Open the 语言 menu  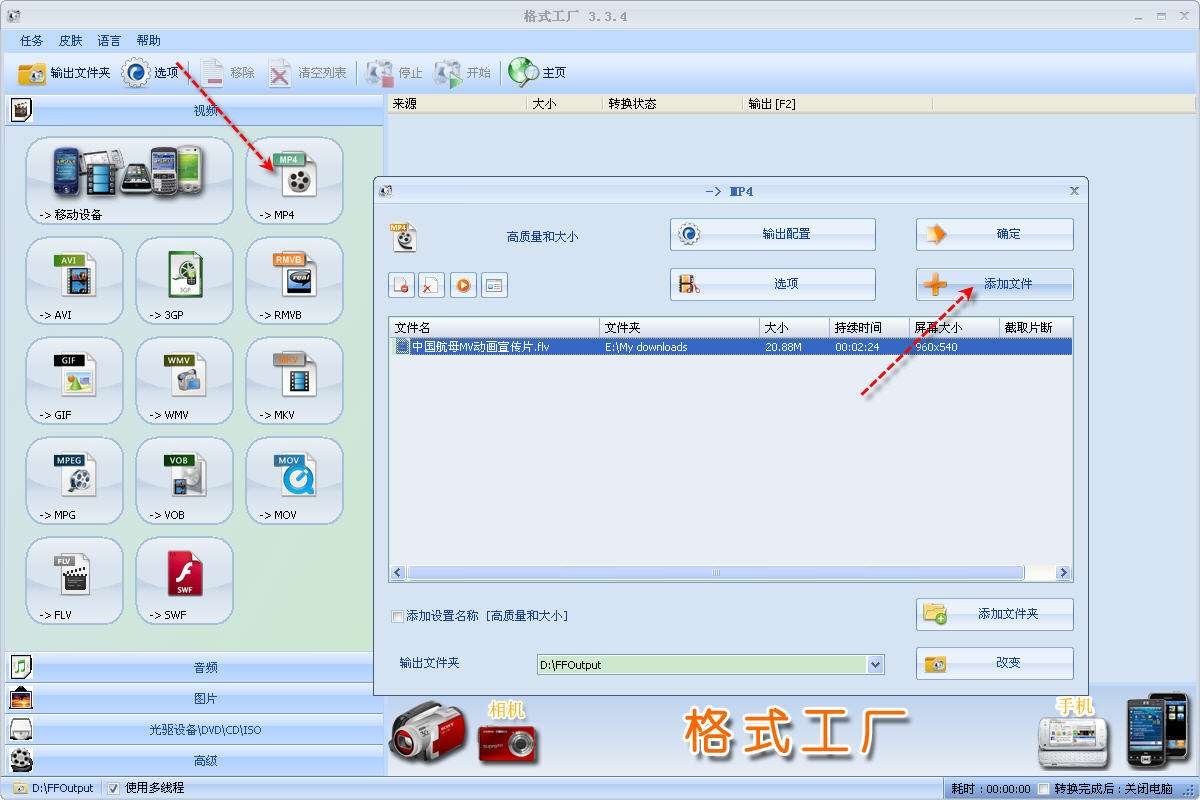click(108, 40)
